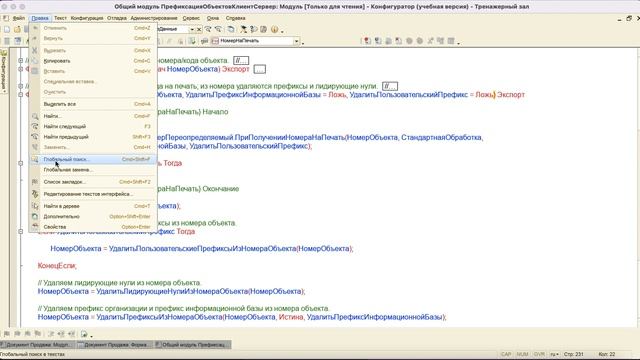Image resolution: width=640 pixels, height=360 pixels.
Task: Click the set bookmark flag icon
Action: (7, 334)
